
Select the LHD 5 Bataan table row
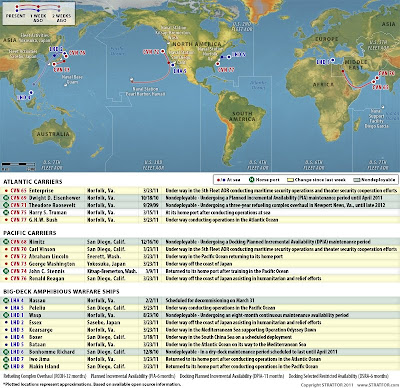(200, 345)
